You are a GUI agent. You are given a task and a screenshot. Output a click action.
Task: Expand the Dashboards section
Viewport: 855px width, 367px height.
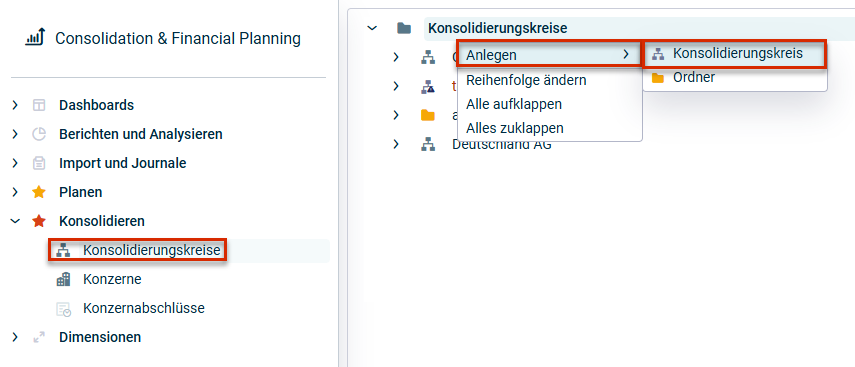click(x=15, y=105)
